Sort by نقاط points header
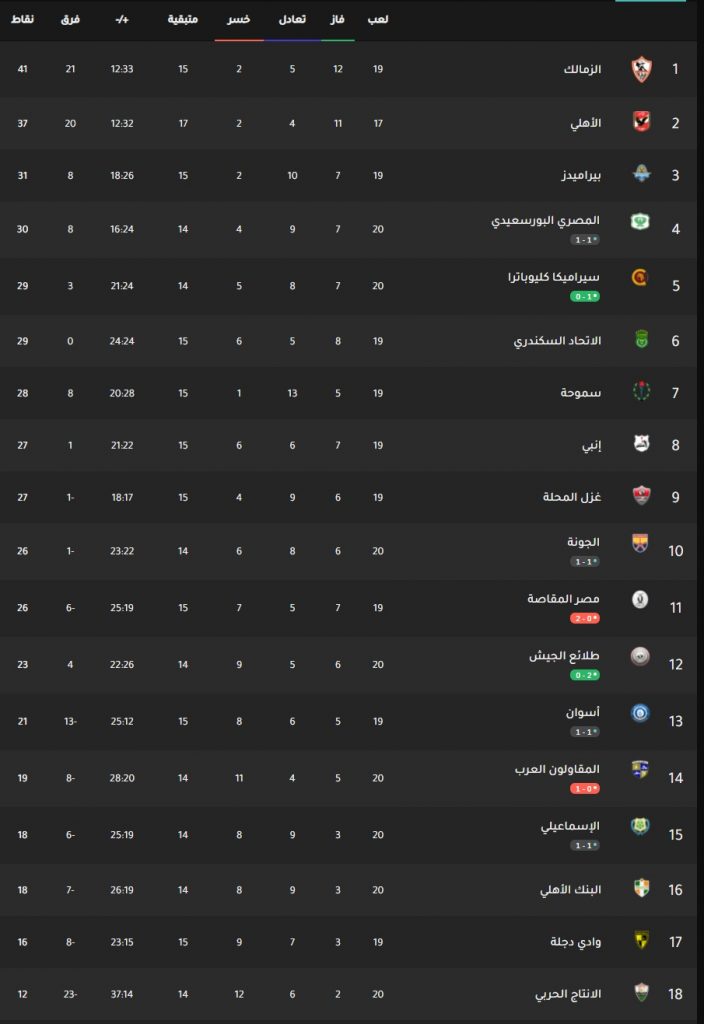 pos(22,20)
